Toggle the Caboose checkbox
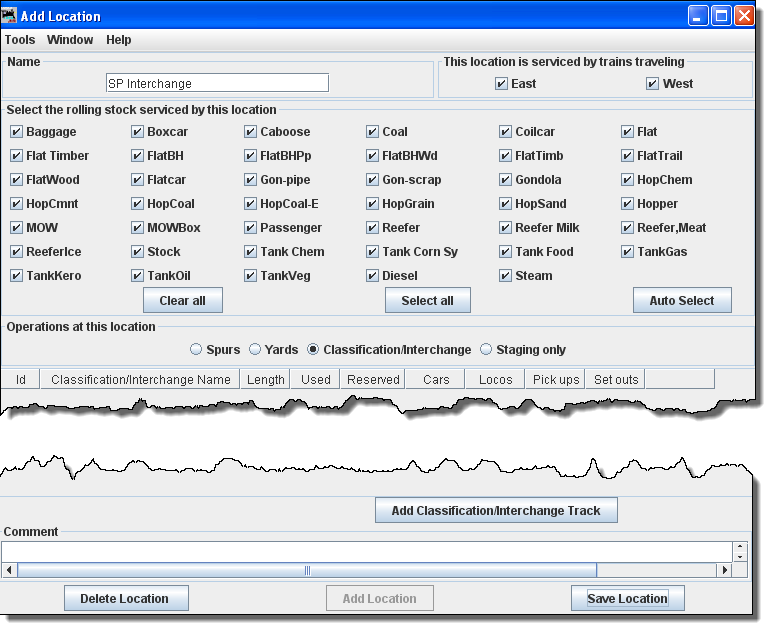Viewport: 772px width, 640px height. click(x=252, y=132)
